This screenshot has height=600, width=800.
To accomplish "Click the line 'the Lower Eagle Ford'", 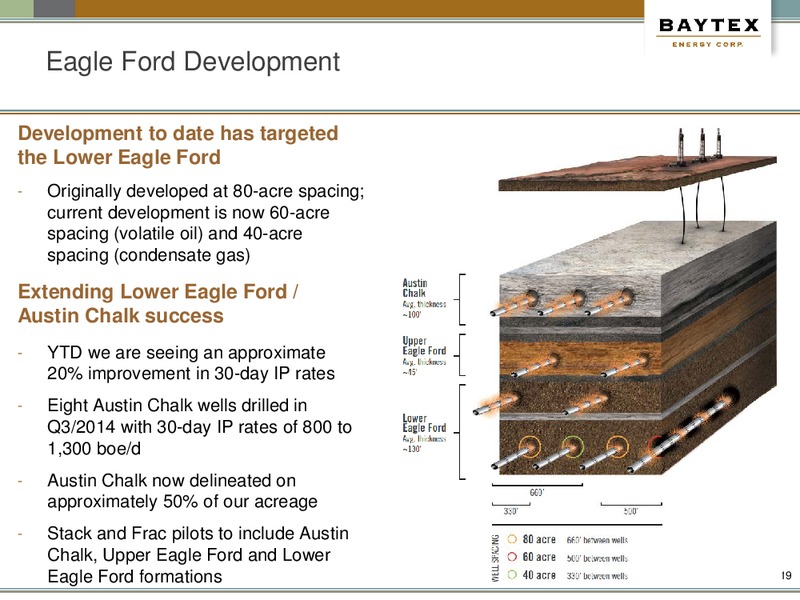I will click(119, 157).
